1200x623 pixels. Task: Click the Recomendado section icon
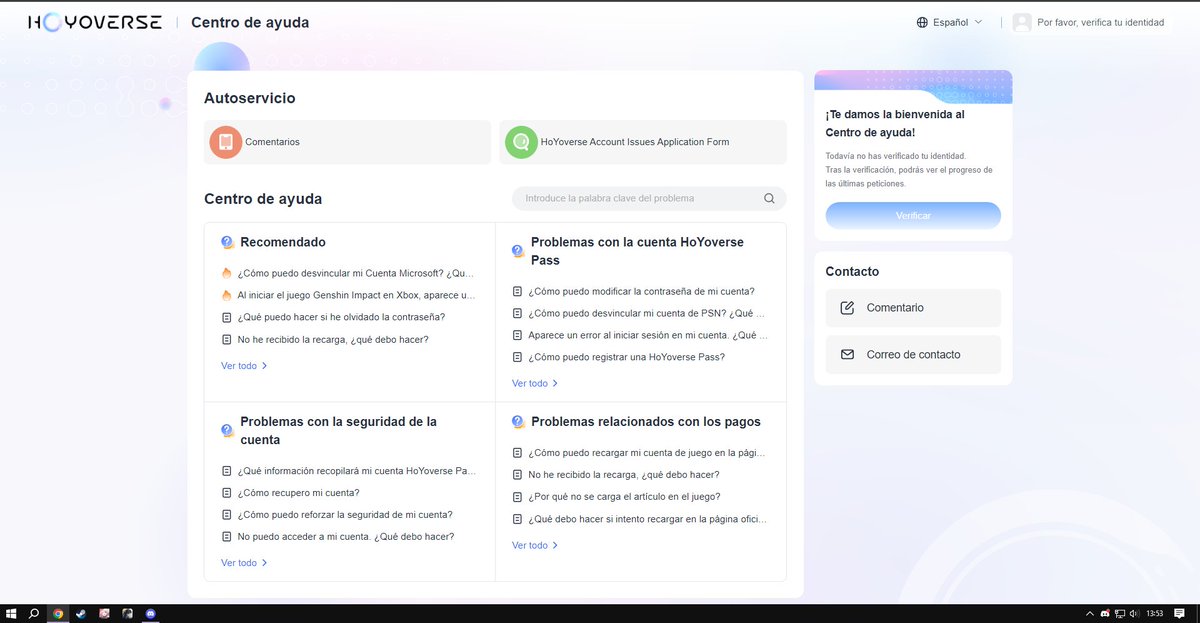227,242
